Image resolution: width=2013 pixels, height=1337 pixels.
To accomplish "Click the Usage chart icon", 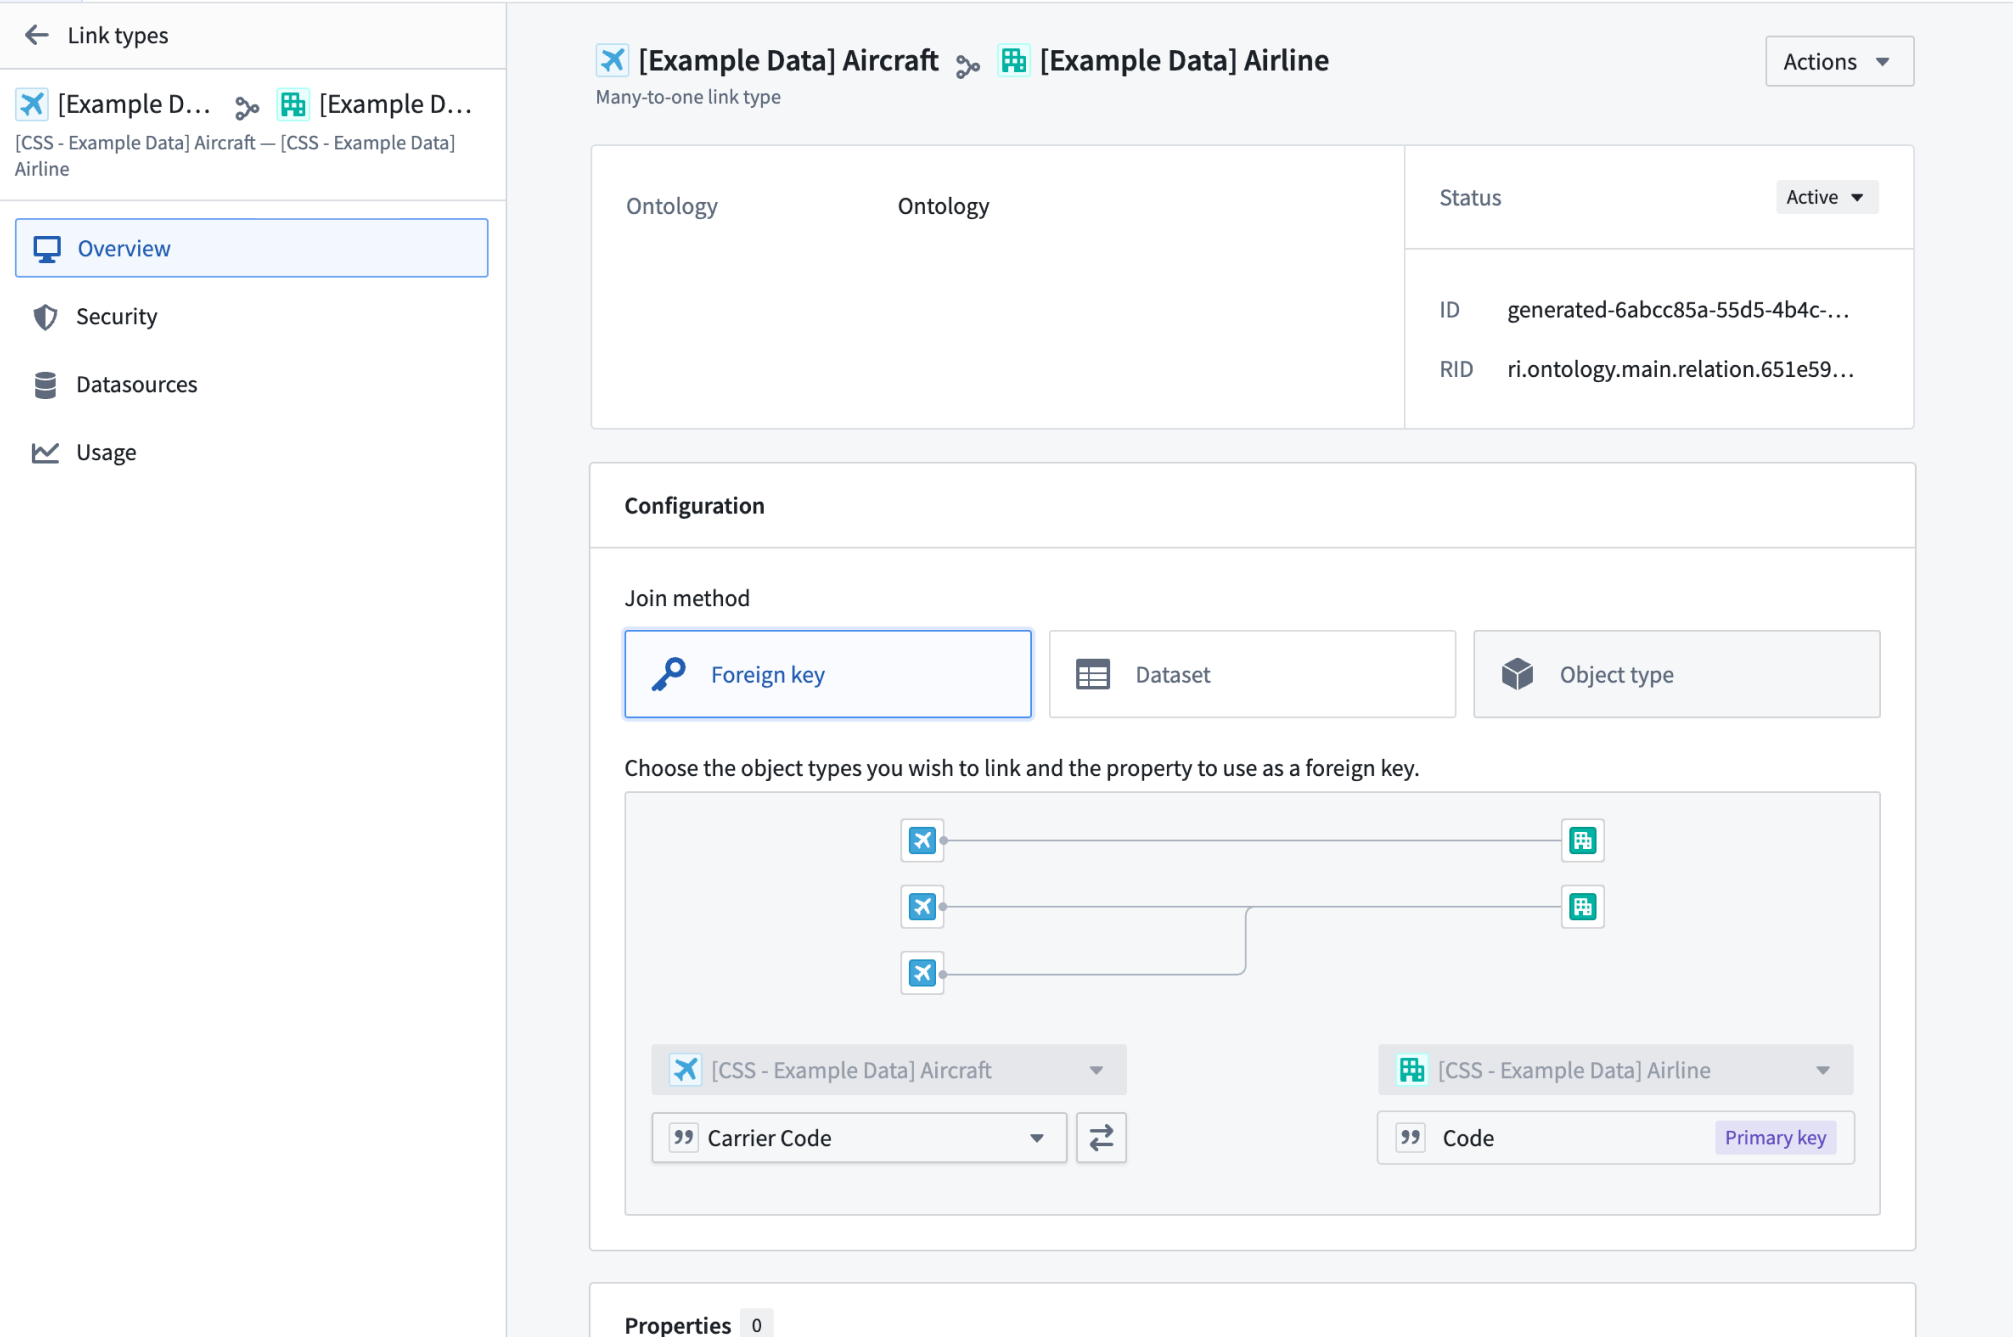I will coord(45,452).
